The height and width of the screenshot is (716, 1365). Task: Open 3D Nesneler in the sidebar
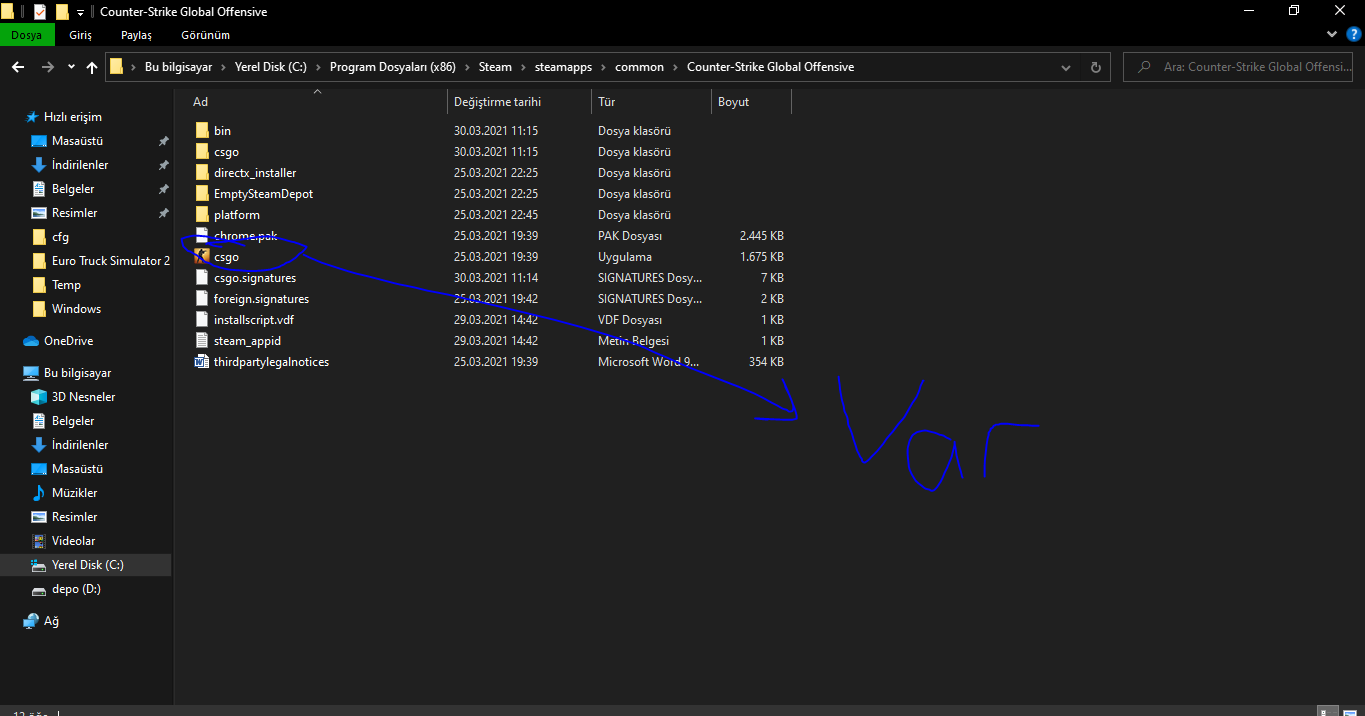[x=83, y=397]
